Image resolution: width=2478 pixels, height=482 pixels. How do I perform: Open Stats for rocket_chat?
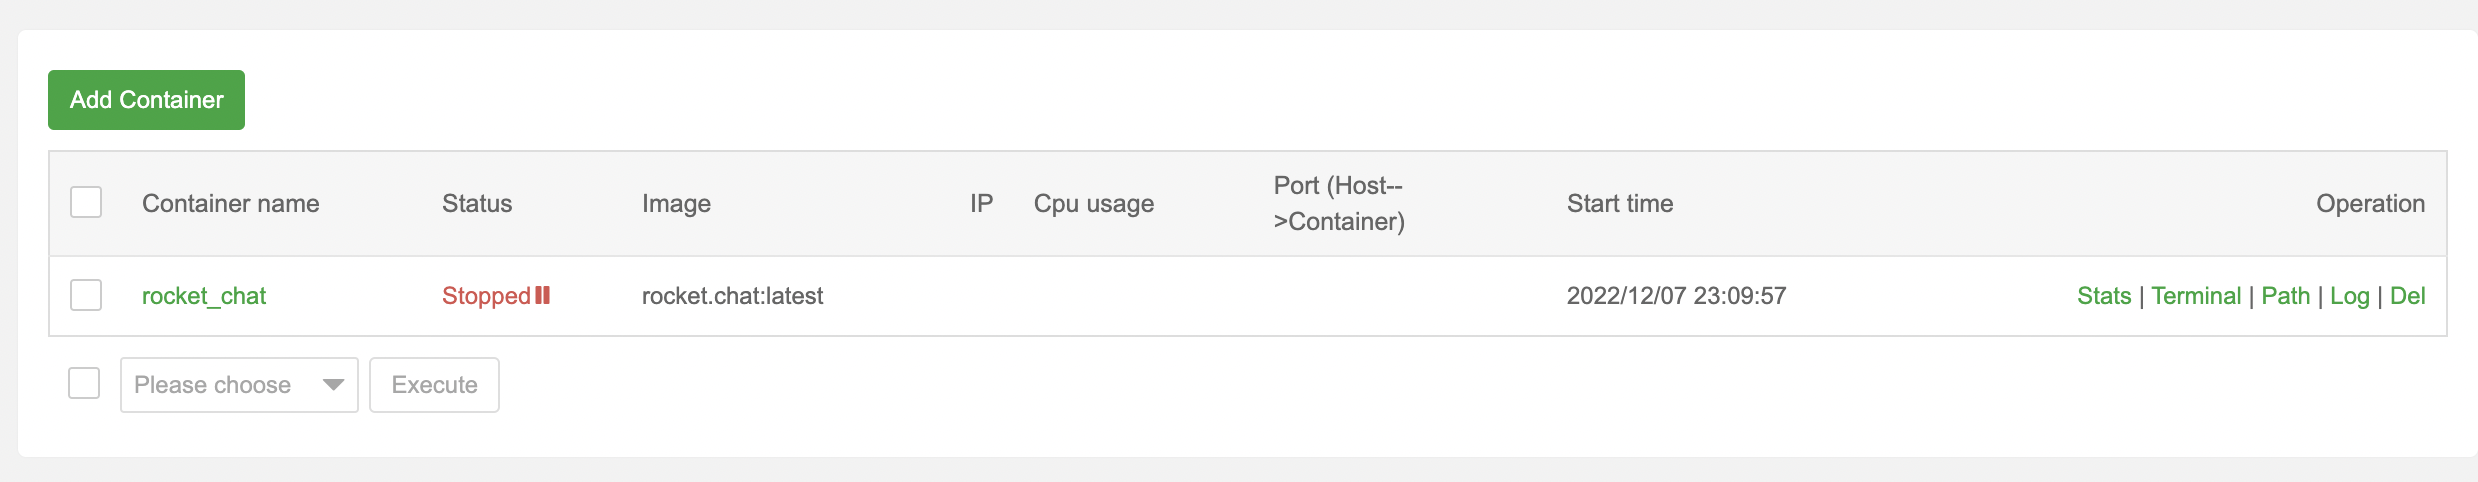pyautogui.click(x=2104, y=296)
